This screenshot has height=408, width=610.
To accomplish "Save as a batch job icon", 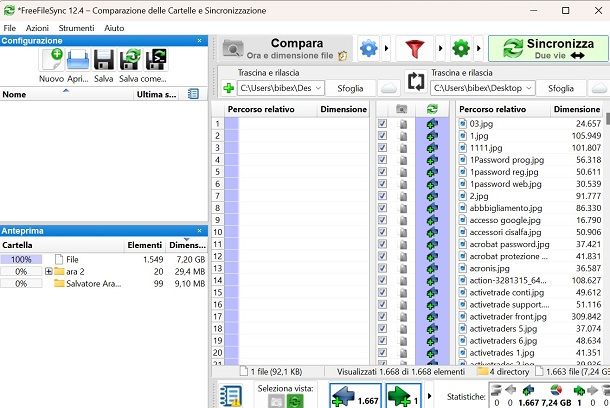I will pyautogui.click(x=156, y=60).
